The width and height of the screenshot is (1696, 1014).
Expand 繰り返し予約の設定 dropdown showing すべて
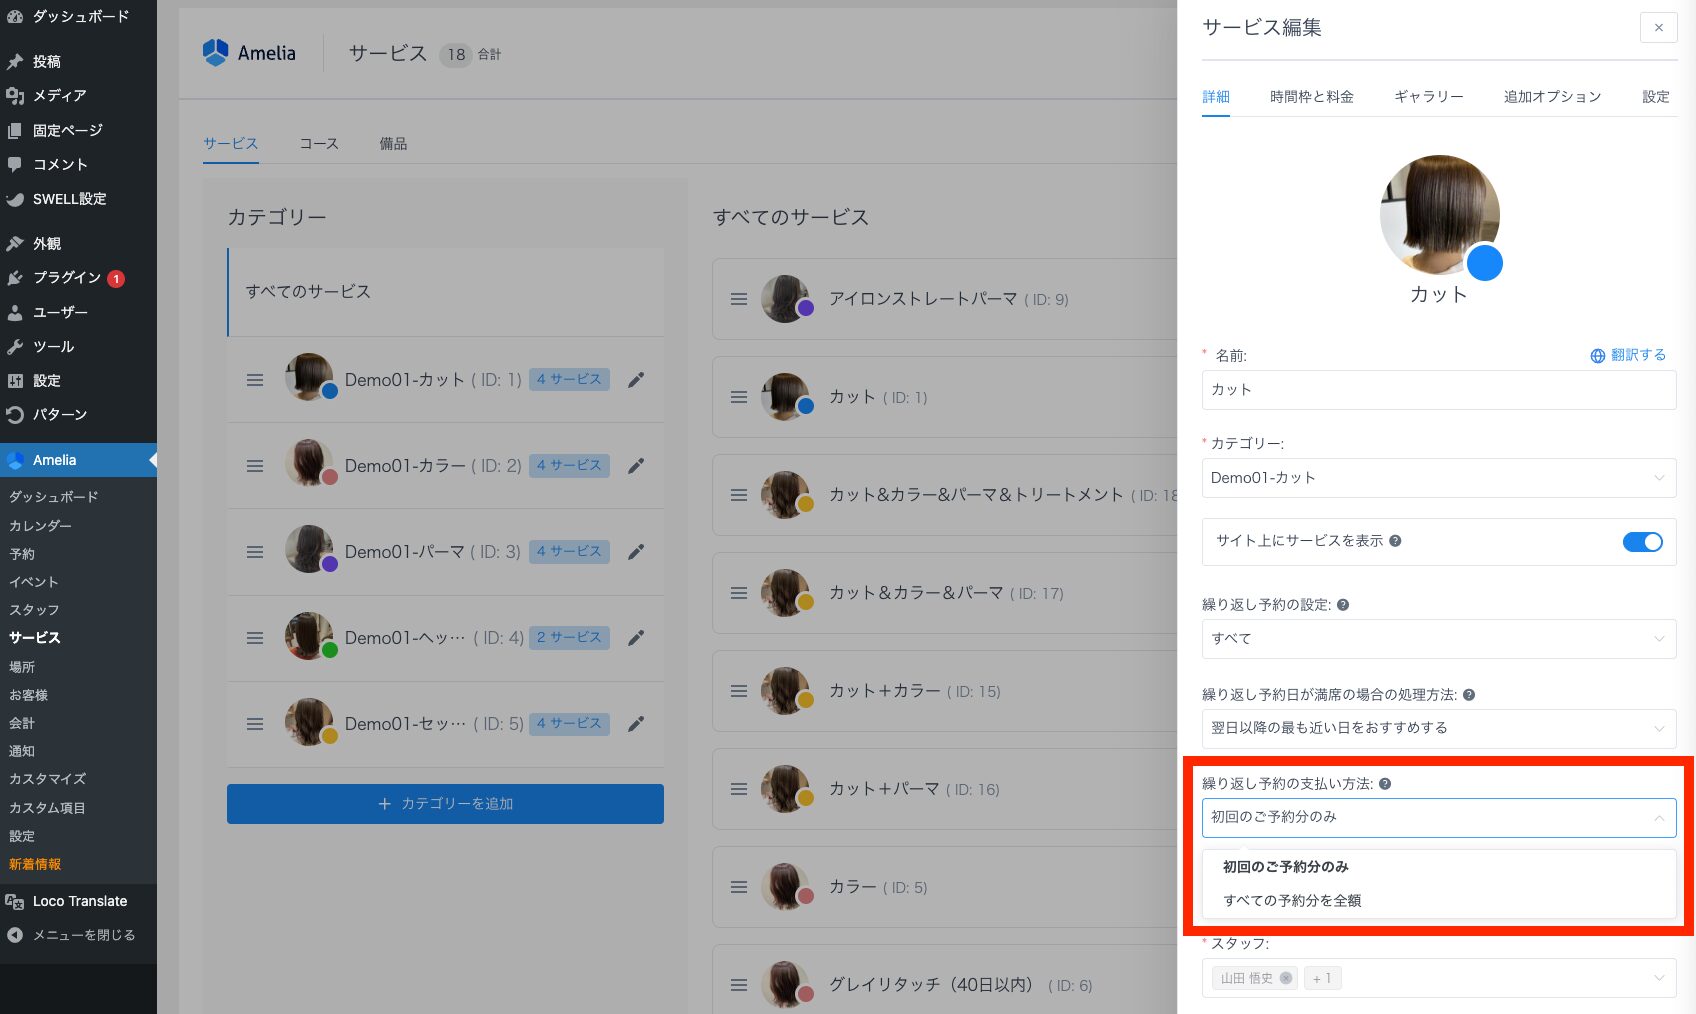click(1438, 639)
